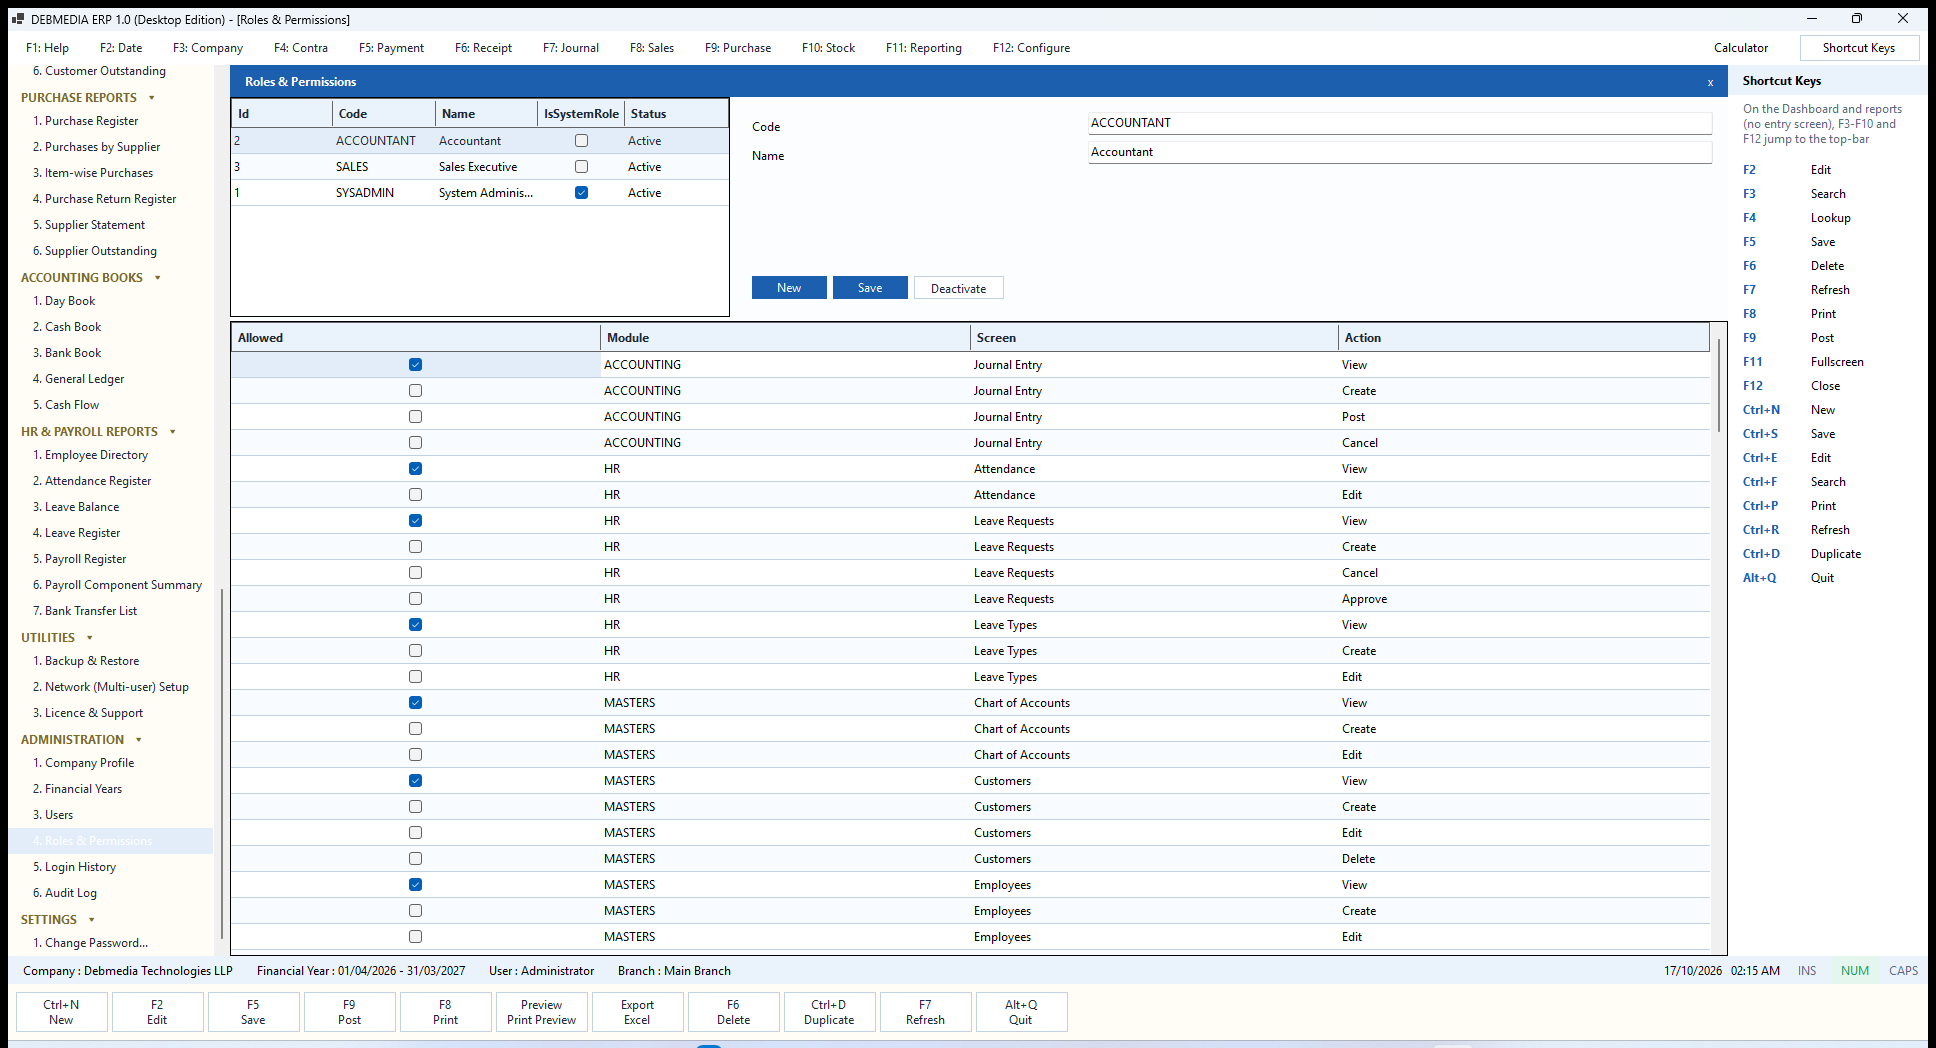The image size is (1936, 1048).
Task: Click the DEBMEDIA ERP app icon in title bar
Action: pyautogui.click(x=17, y=19)
